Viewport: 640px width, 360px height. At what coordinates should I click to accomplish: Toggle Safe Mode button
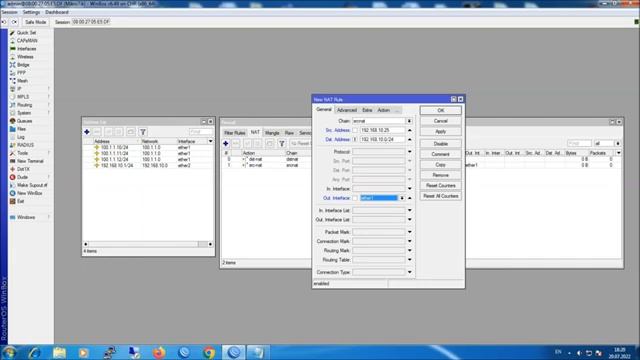click(35, 22)
